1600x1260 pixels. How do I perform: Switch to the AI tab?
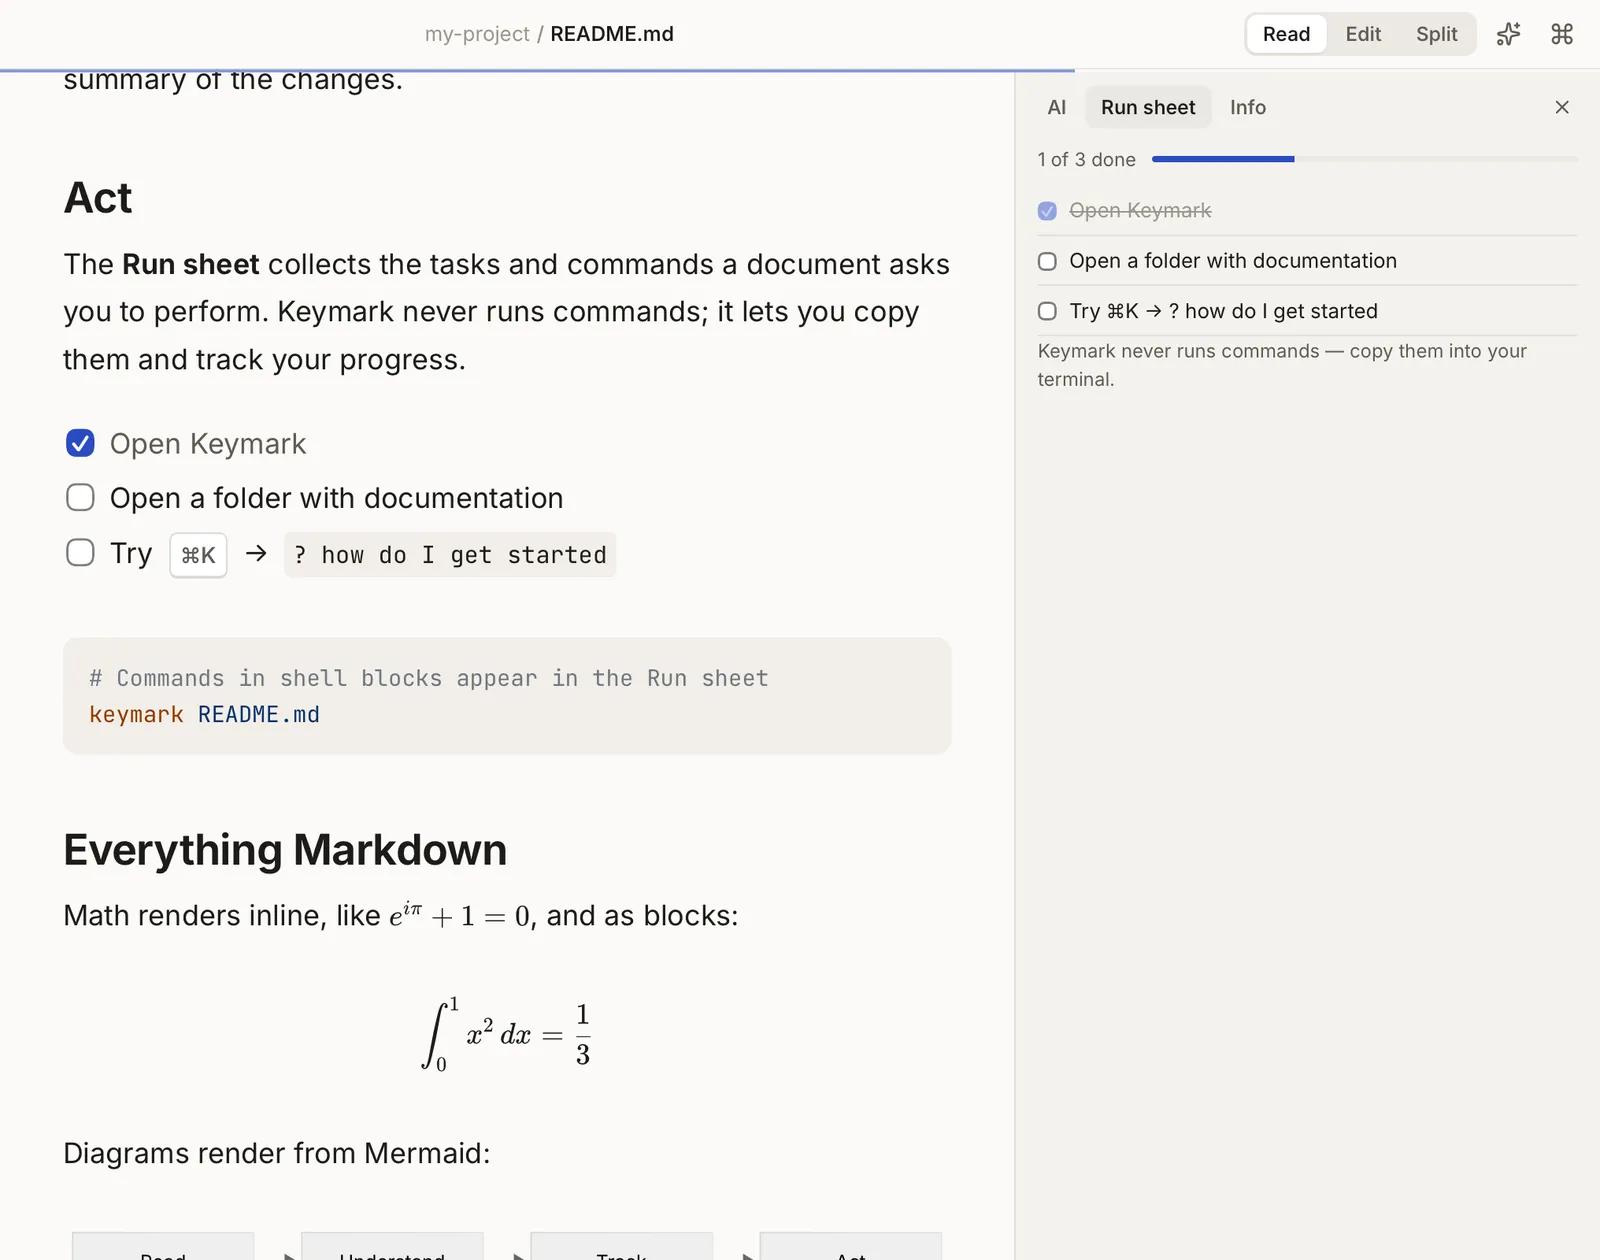1056,107
